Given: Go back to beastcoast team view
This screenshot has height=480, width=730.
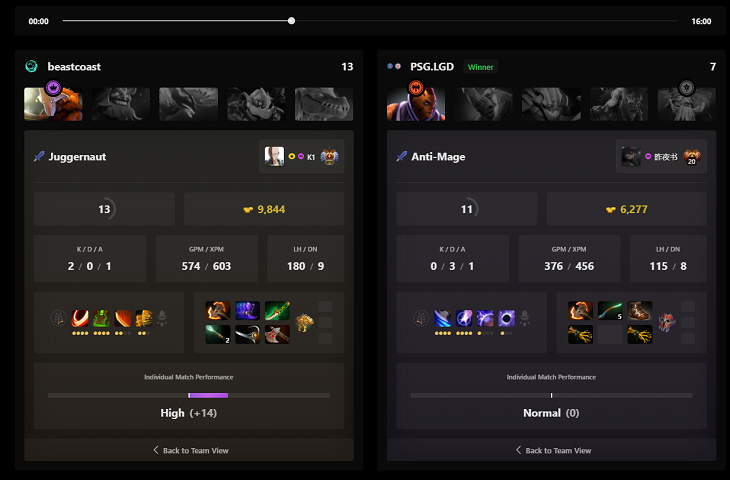Looking at the screenshot, I should (x=191, y=450).
